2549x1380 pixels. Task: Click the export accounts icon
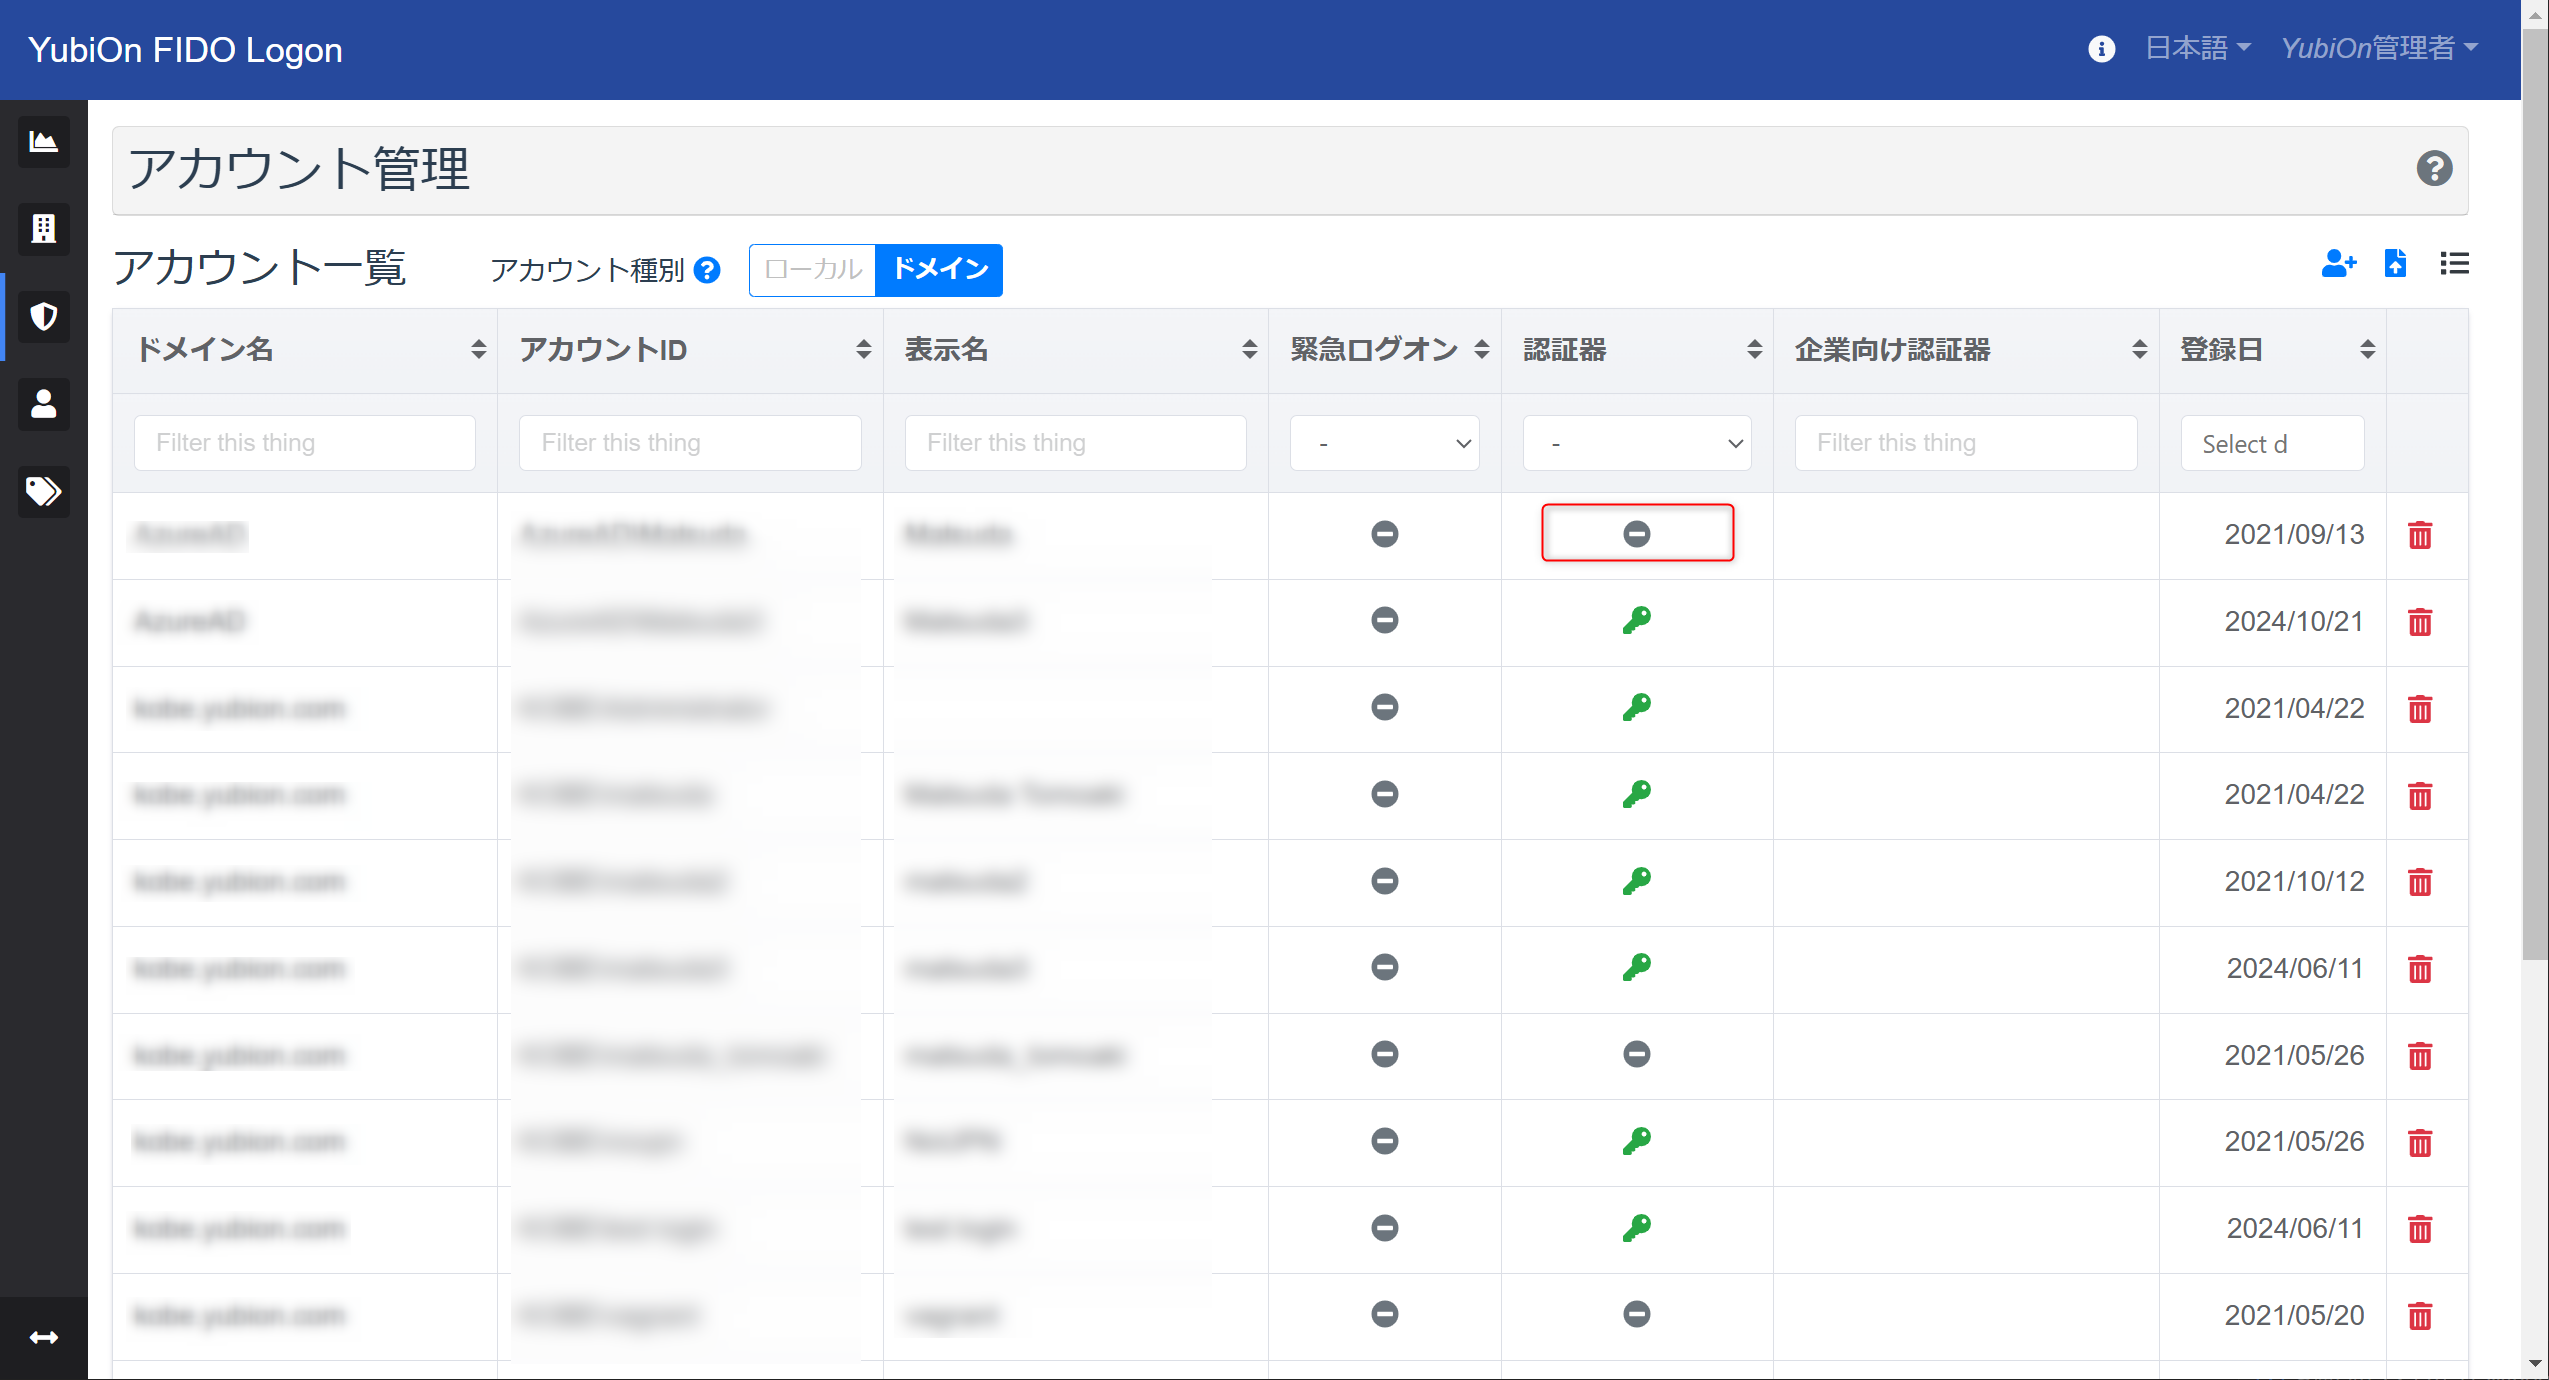pos(2396,263)
